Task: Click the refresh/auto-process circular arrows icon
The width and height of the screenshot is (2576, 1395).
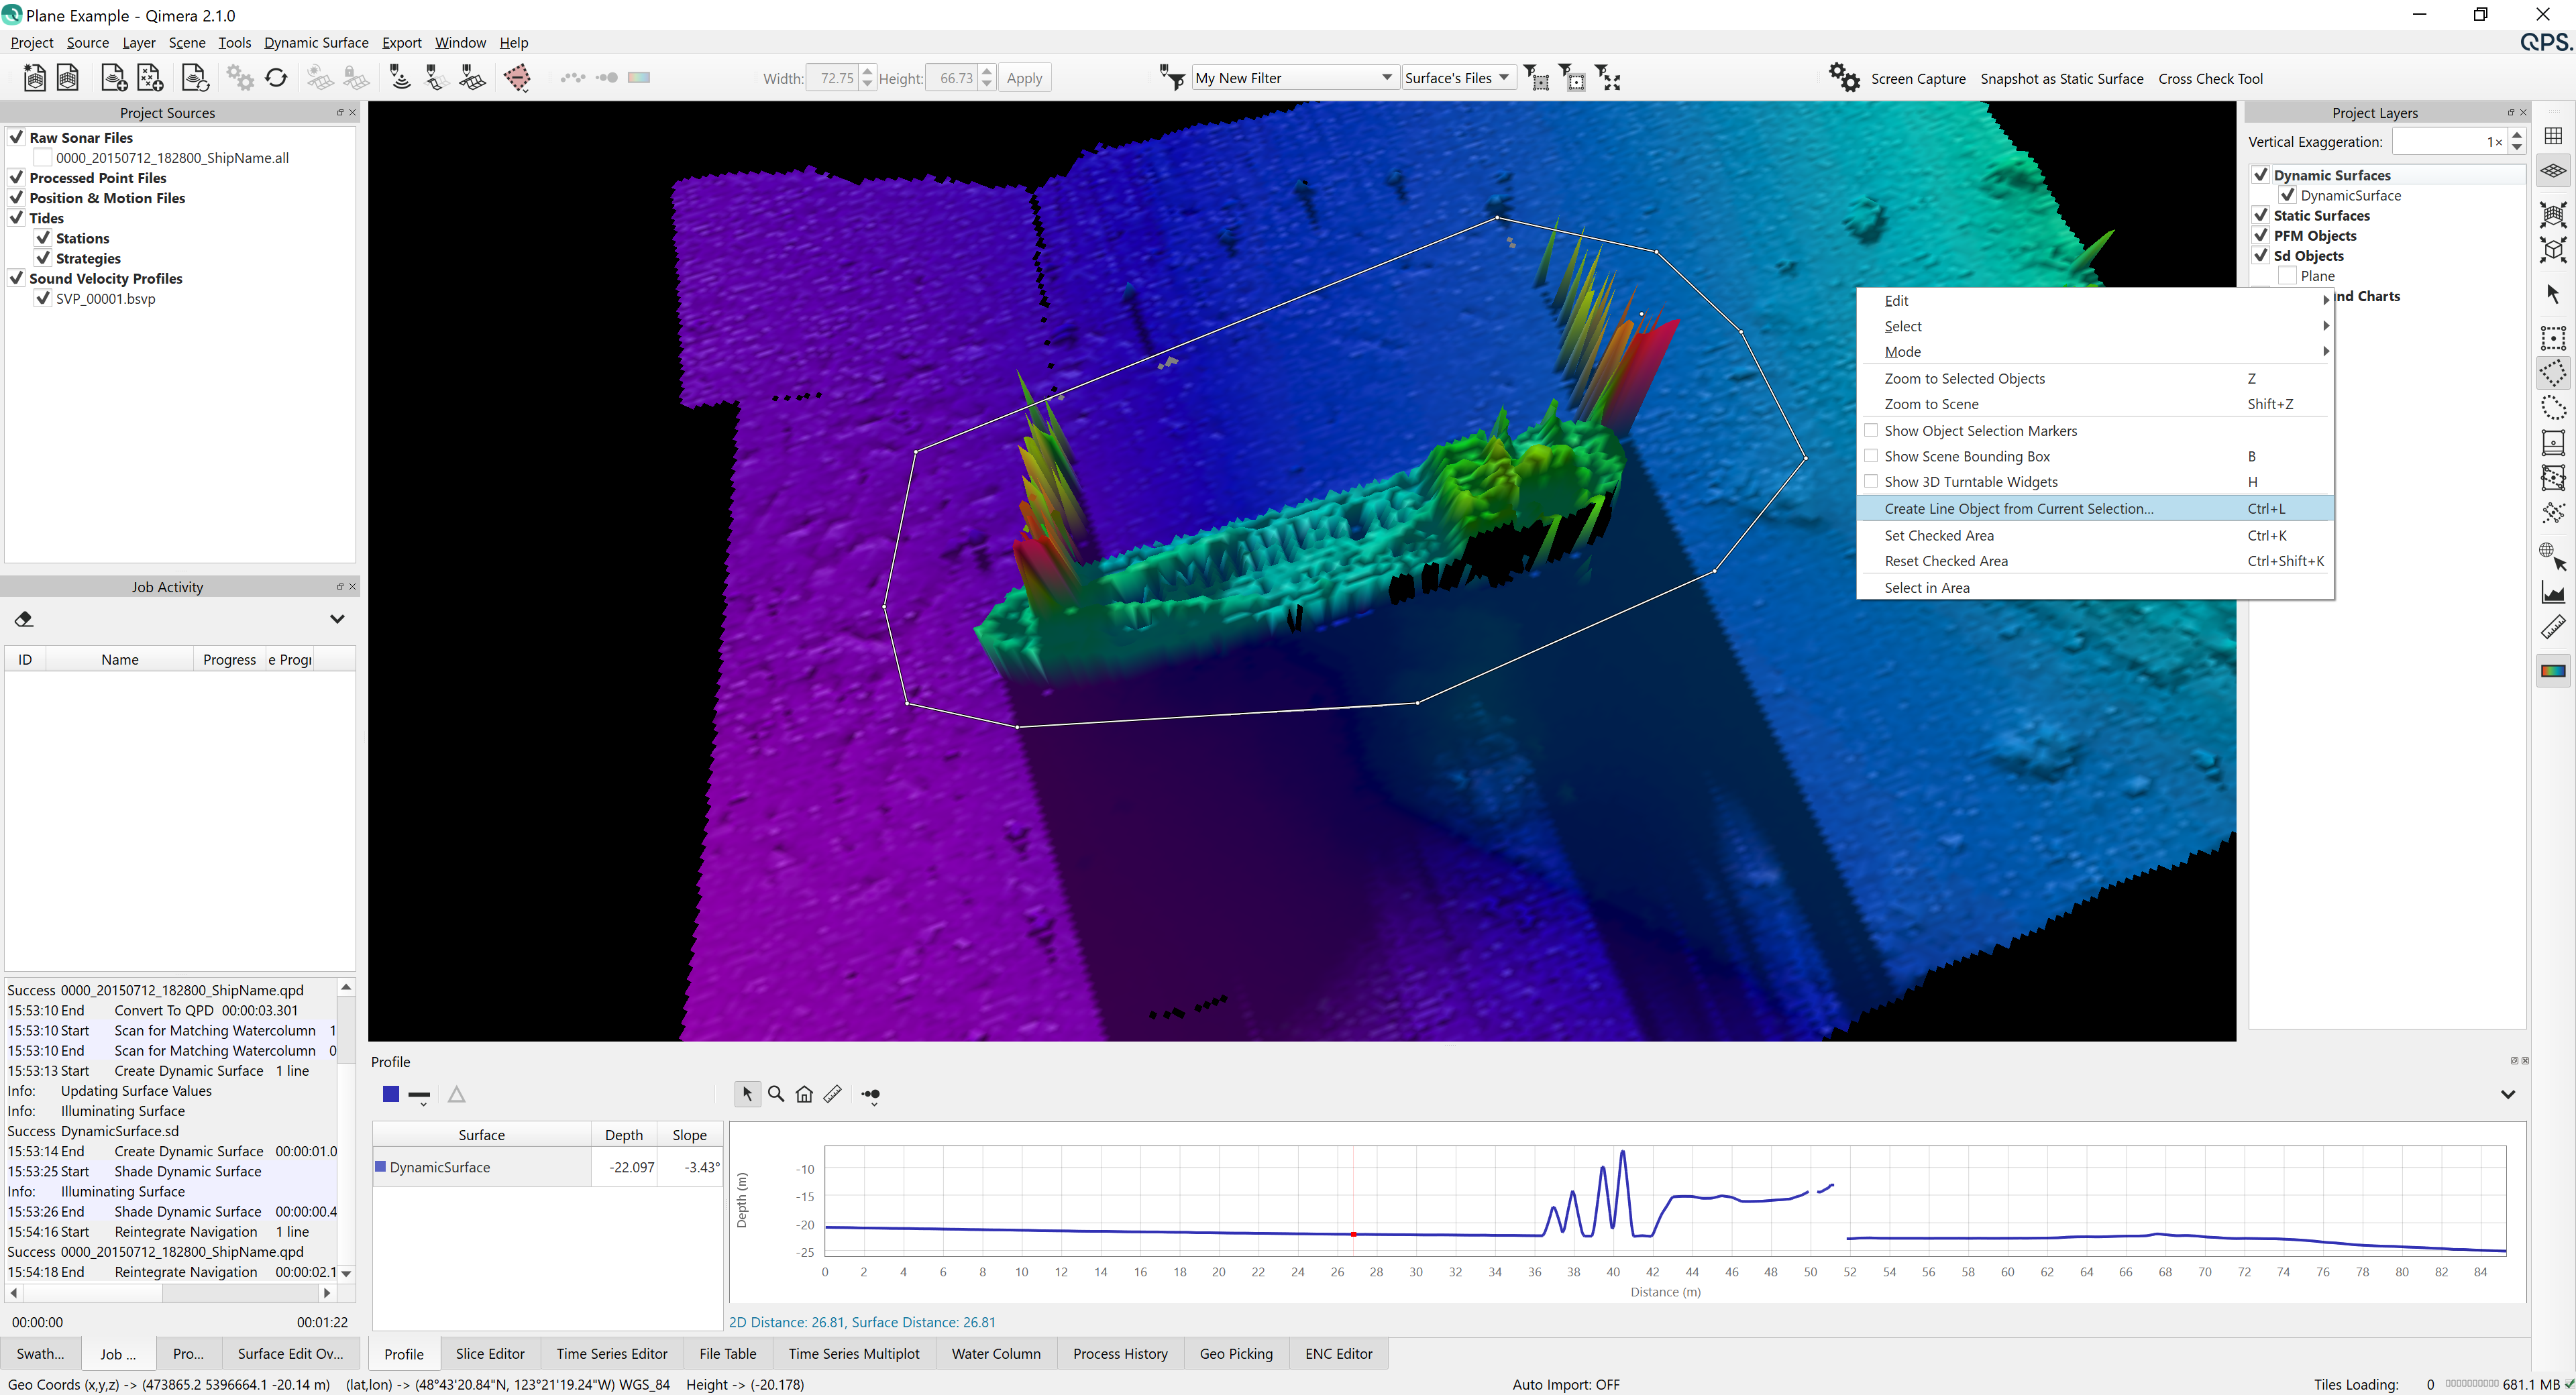Action: (276, 77)
